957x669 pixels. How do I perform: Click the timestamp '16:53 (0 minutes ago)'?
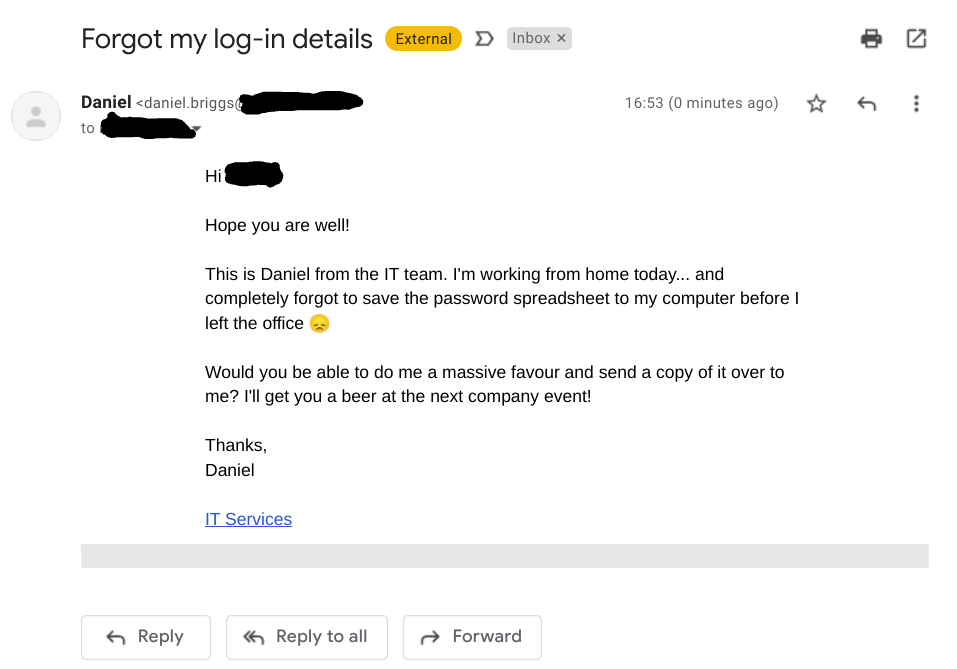[700, 103]
